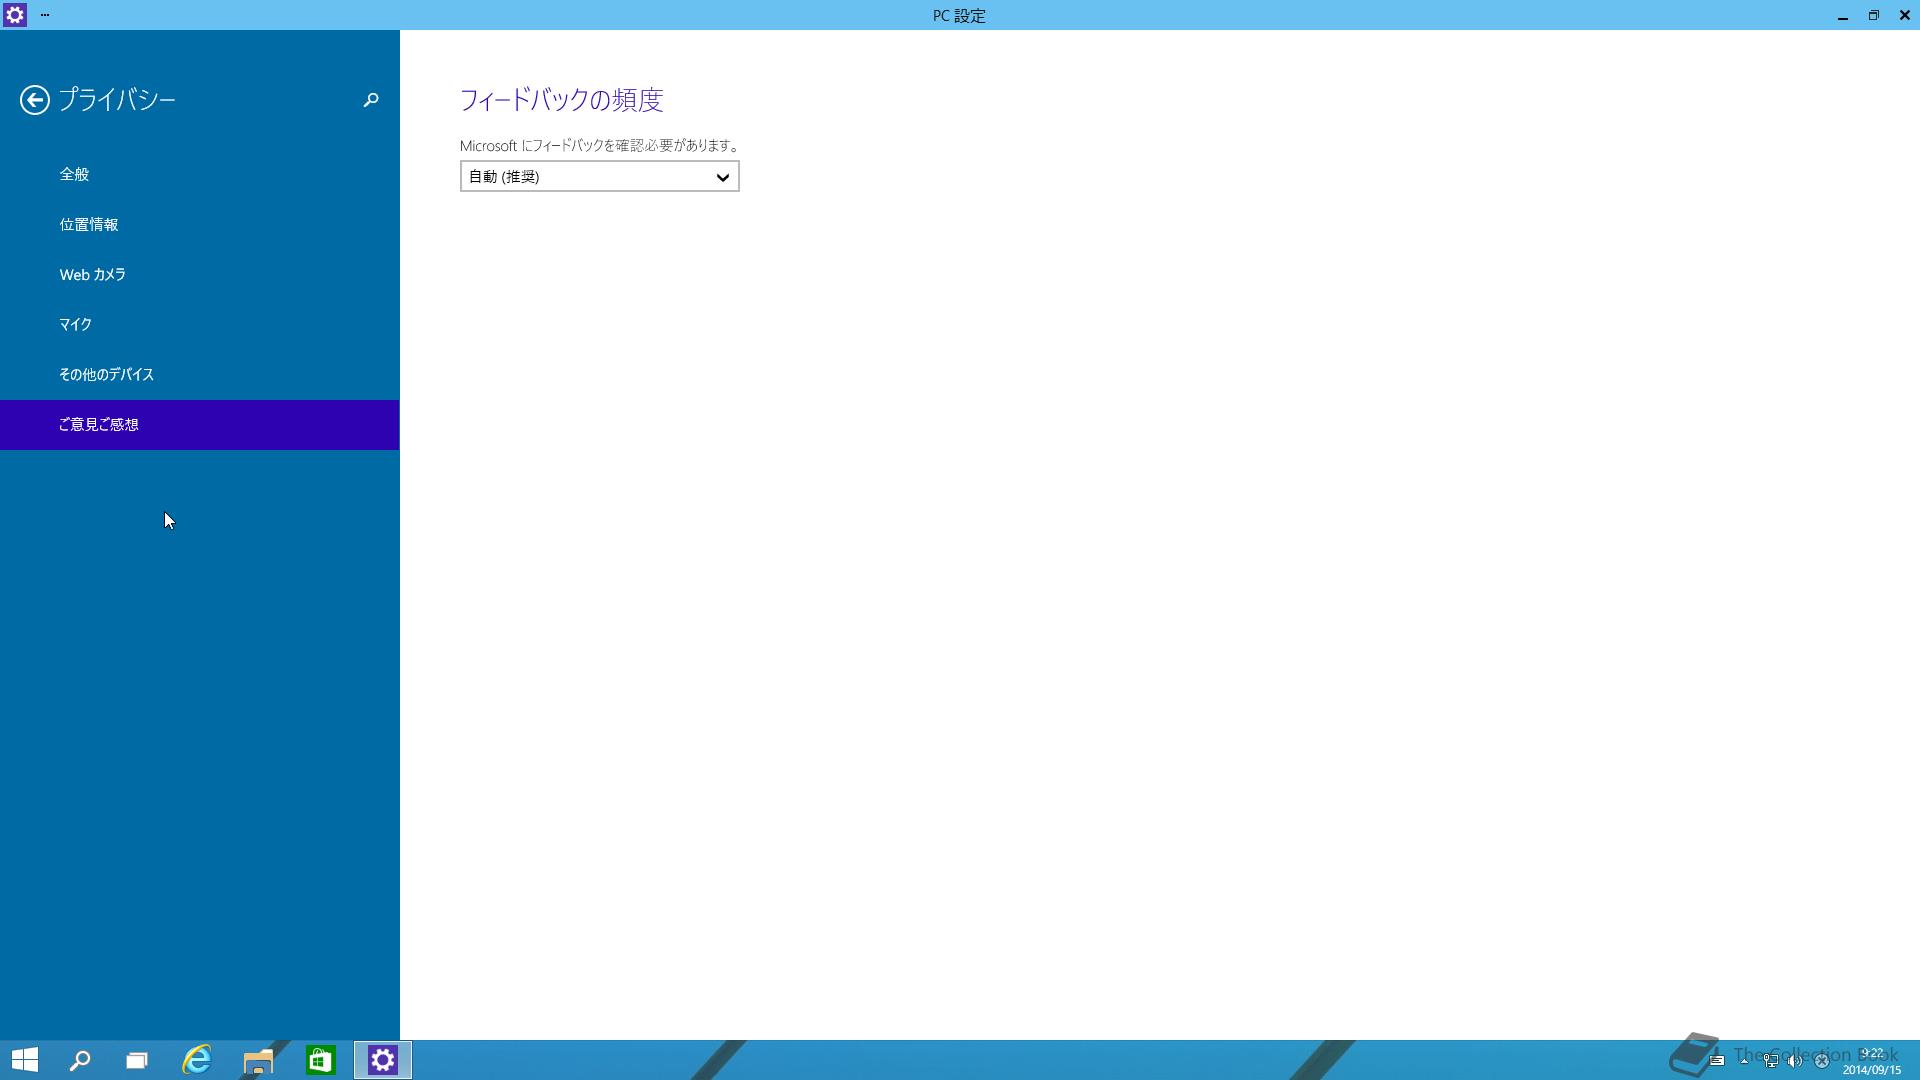Open the three-dot options in the title bar

tap(45, 15)
